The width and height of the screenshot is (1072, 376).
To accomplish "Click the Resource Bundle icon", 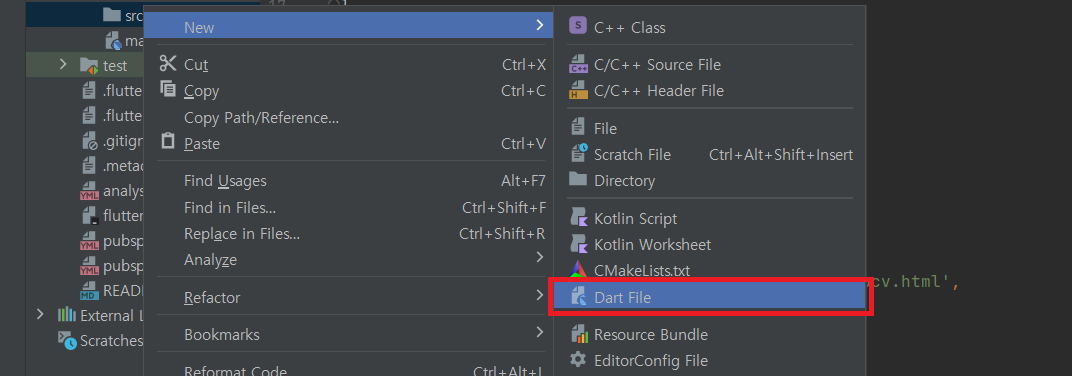I will point(578,335).
